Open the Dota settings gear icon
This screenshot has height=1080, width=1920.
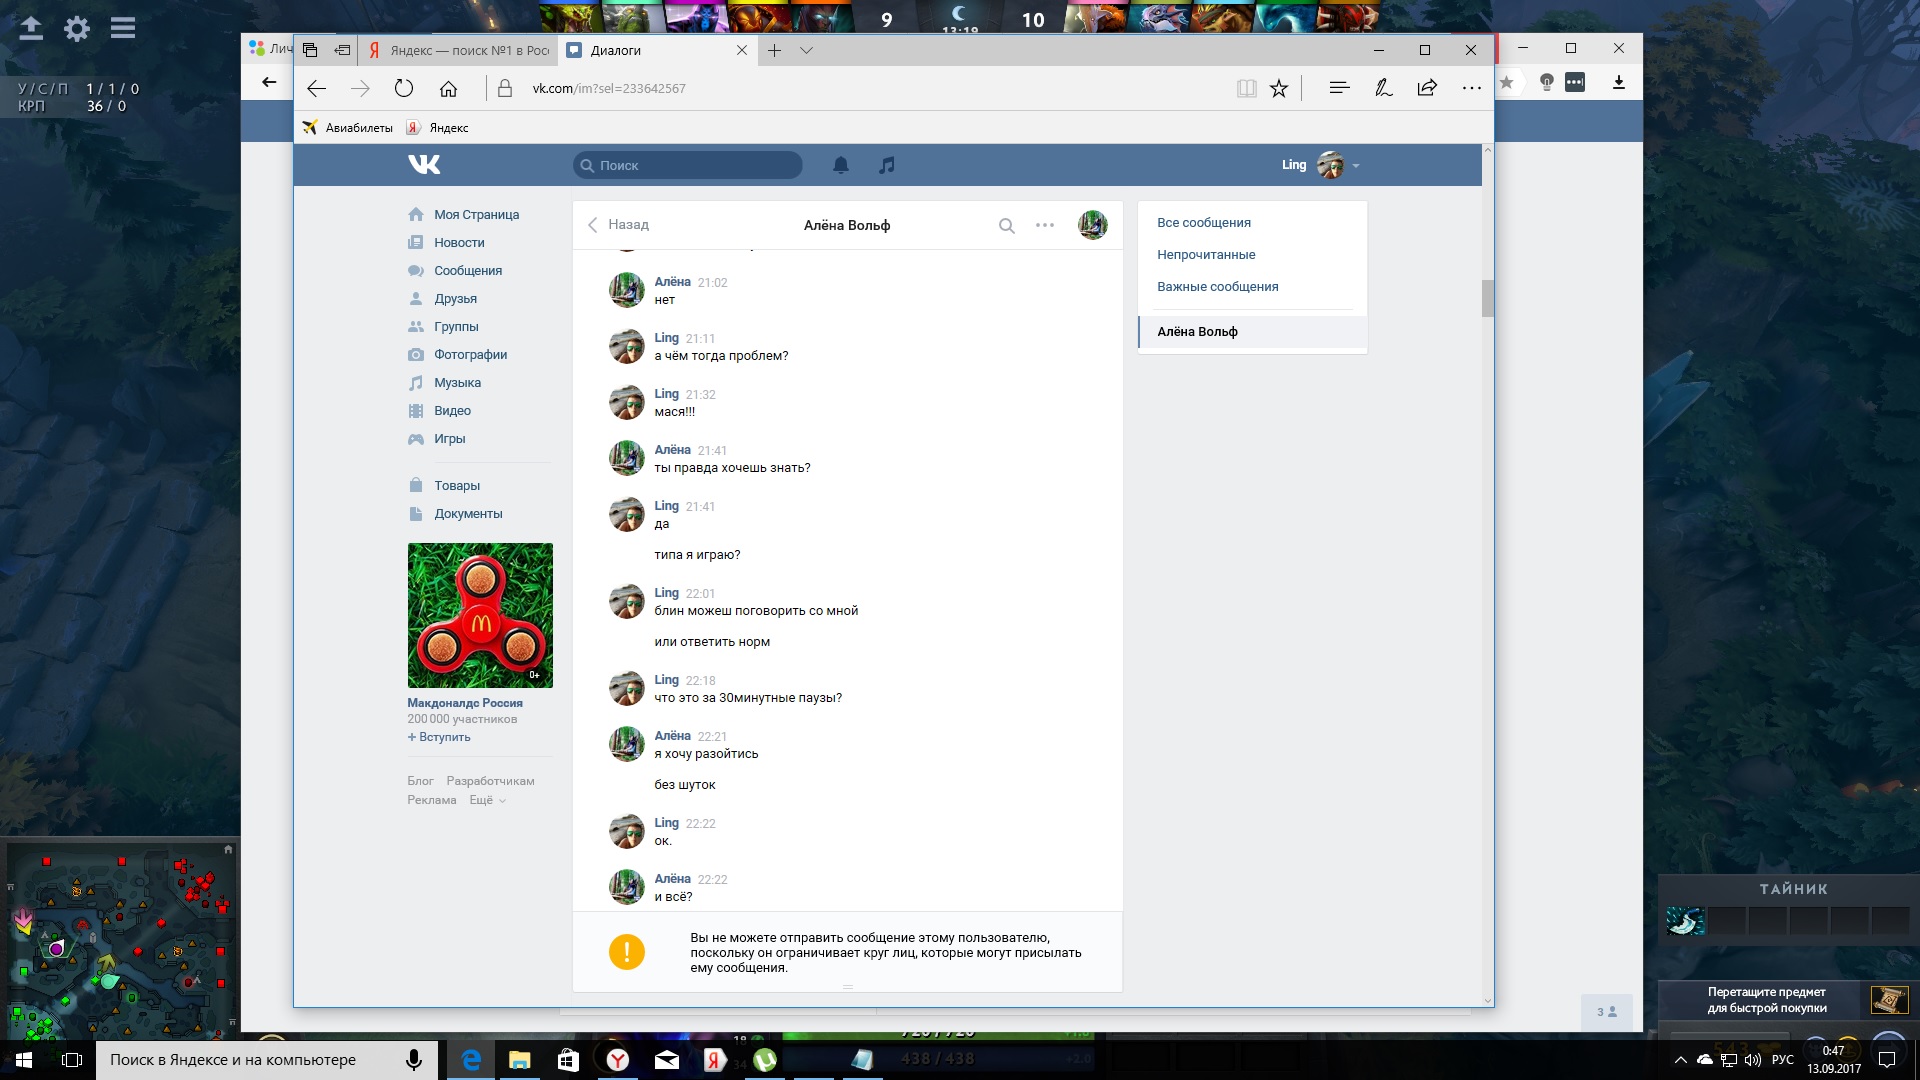tap(77, 28)
